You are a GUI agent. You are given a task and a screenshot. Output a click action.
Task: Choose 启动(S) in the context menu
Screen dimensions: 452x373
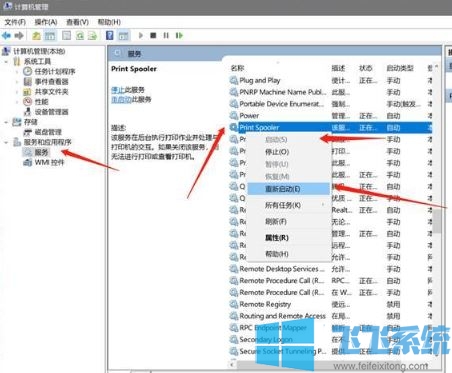tap(289, 140)
